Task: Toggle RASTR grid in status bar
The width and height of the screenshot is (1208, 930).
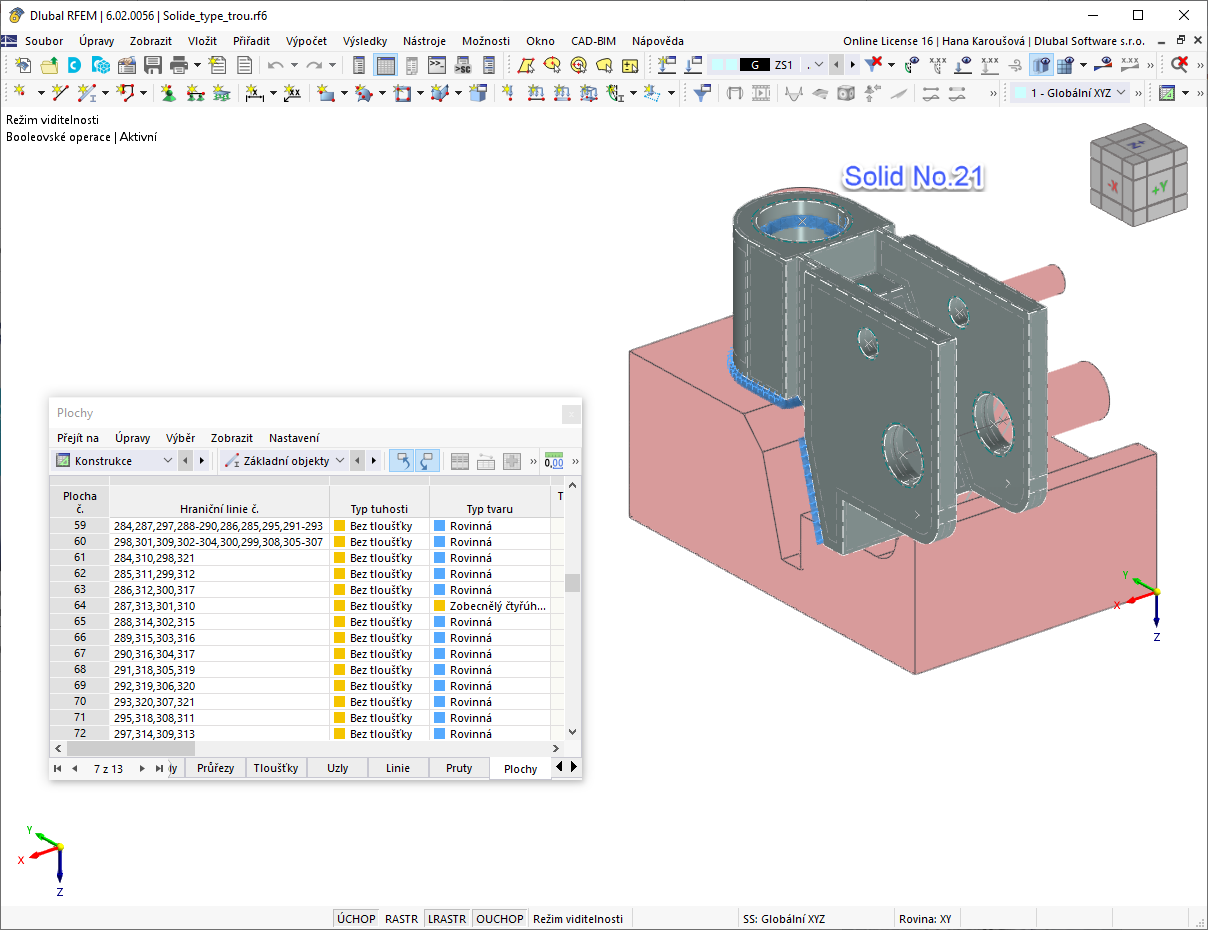Action: coord(402,919)
